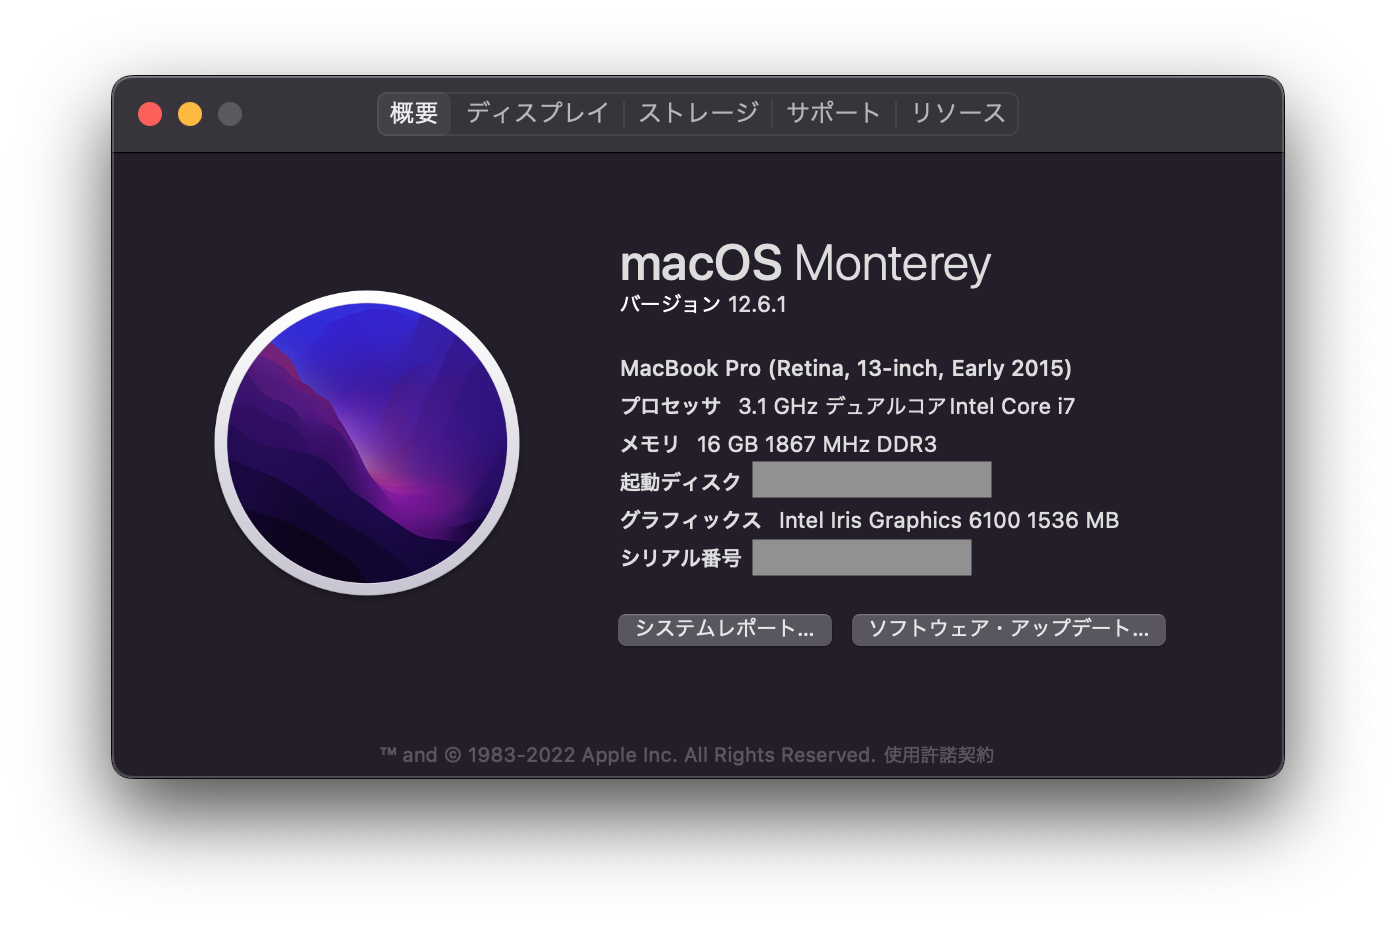Click the macOS Monterey wallpaper logo

click(367, 443)
